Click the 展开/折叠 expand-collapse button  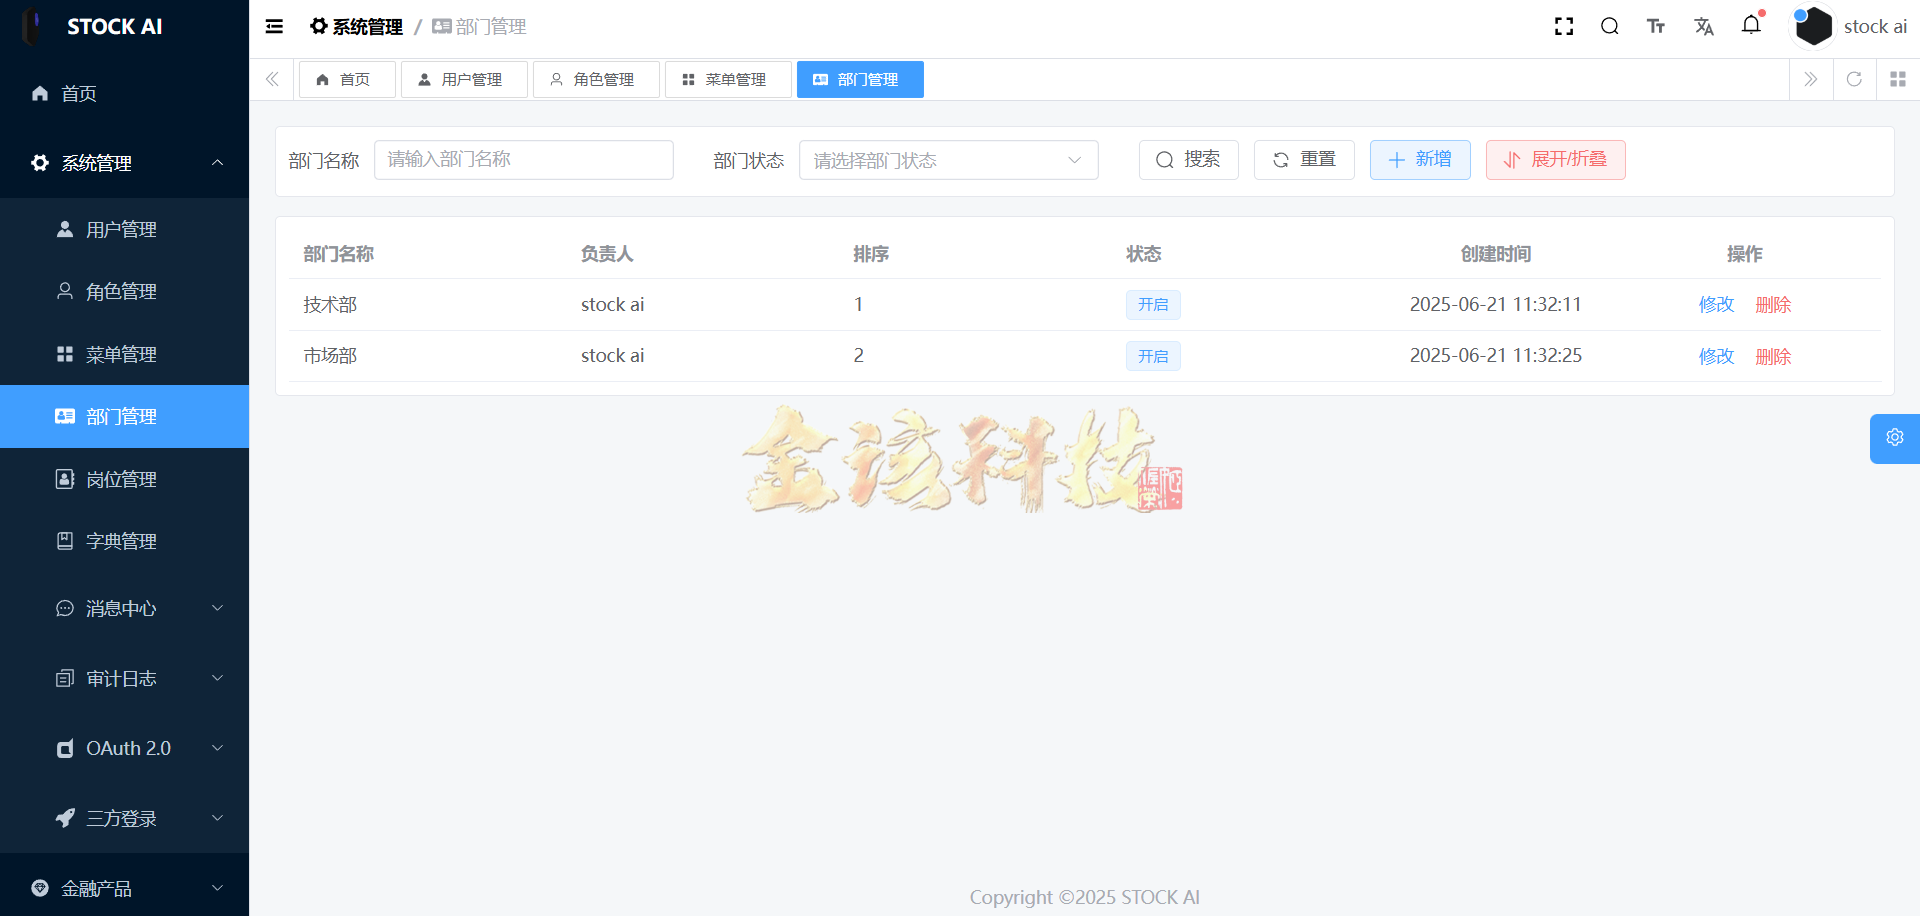click(x=1555, y=159)
